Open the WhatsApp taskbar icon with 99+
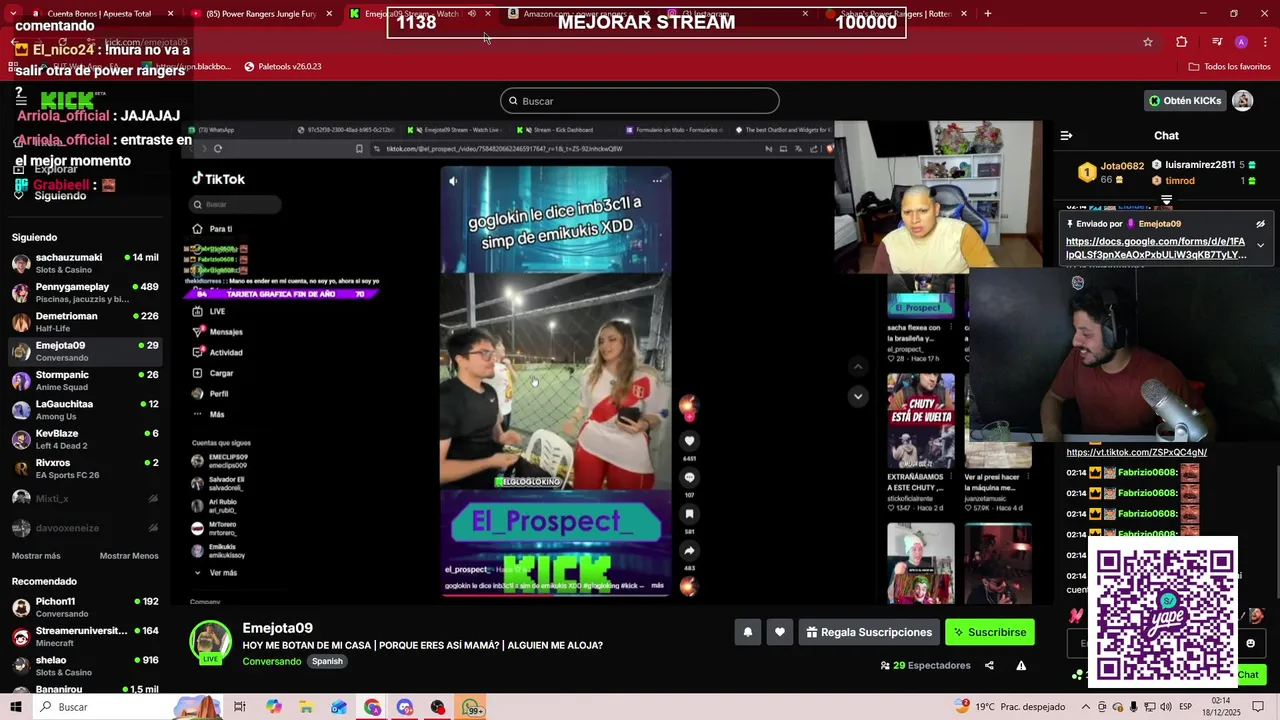The width and height of the screenshot is (1280, 720). (471, 707)
